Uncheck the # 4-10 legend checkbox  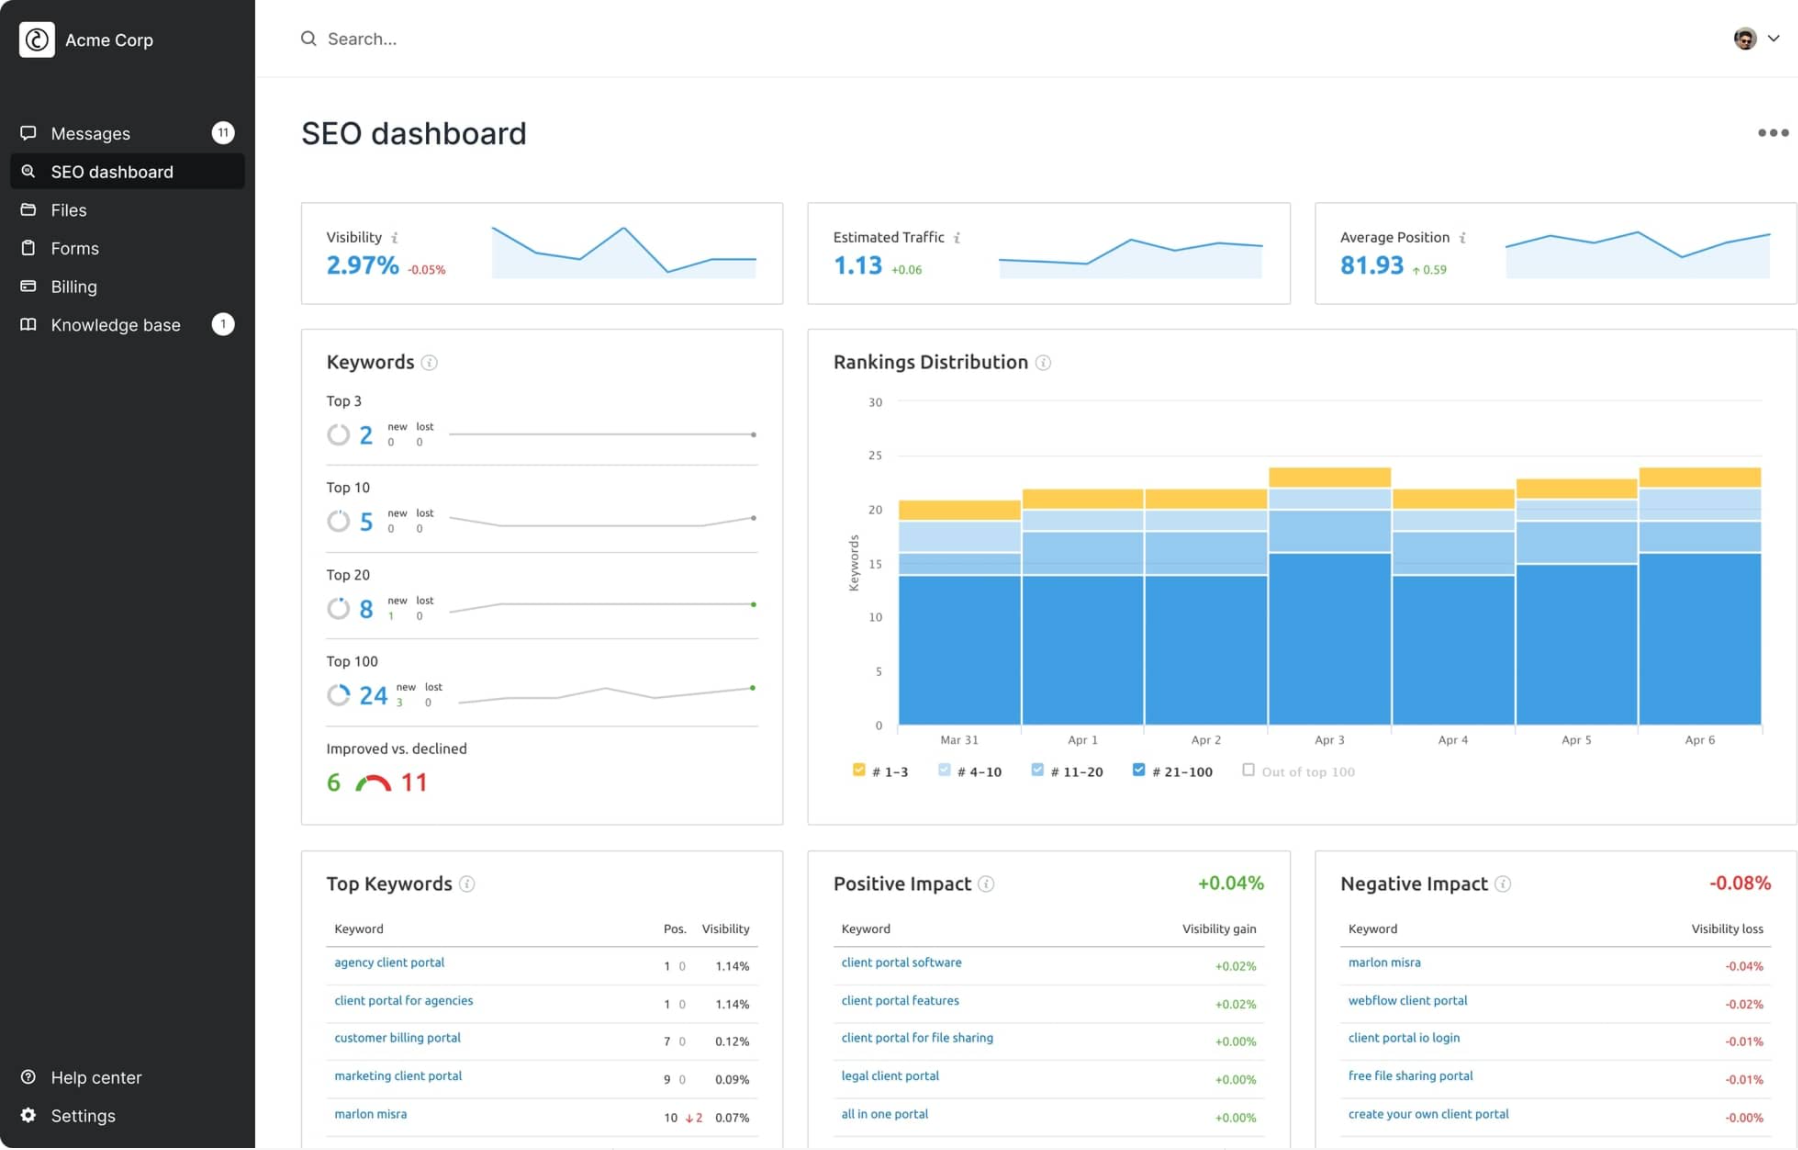[944, 770]
